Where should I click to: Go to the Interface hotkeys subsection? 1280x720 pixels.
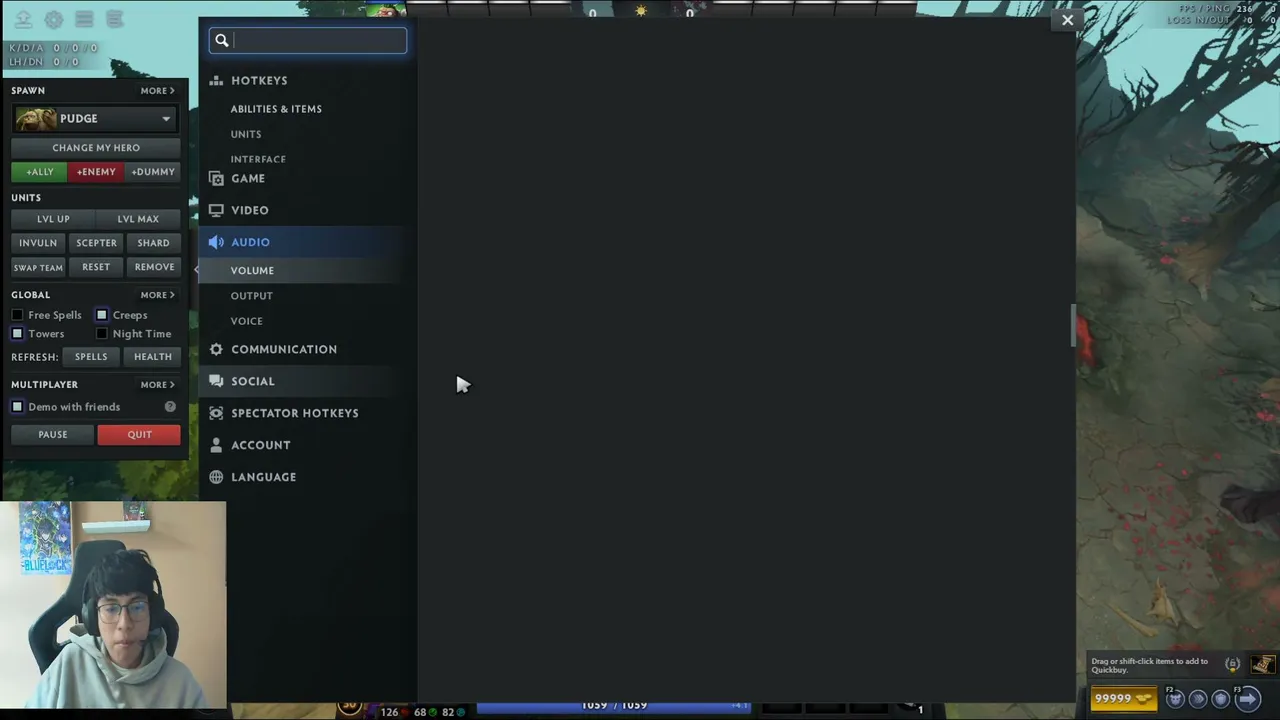tap(258, 159)
